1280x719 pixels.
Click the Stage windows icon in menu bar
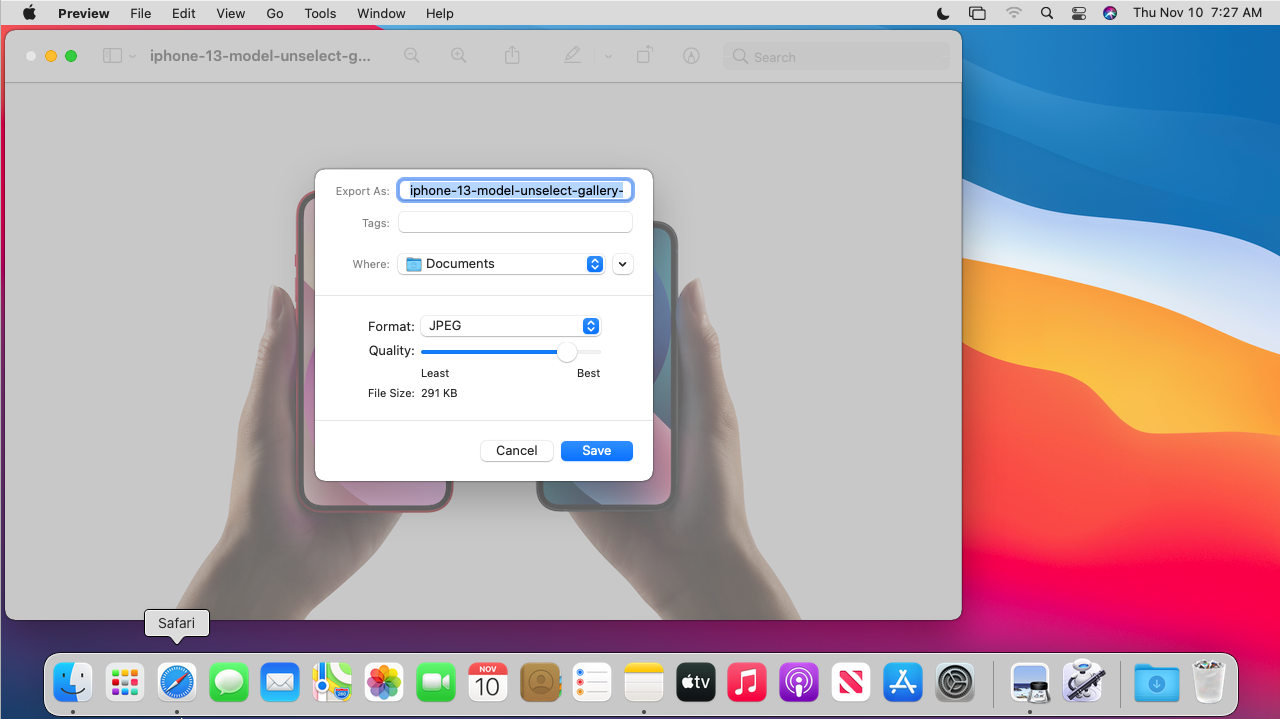pos(977,13)
